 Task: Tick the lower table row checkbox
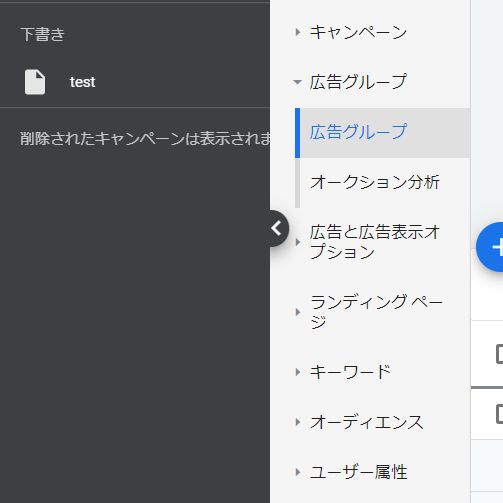pos(500,414)
